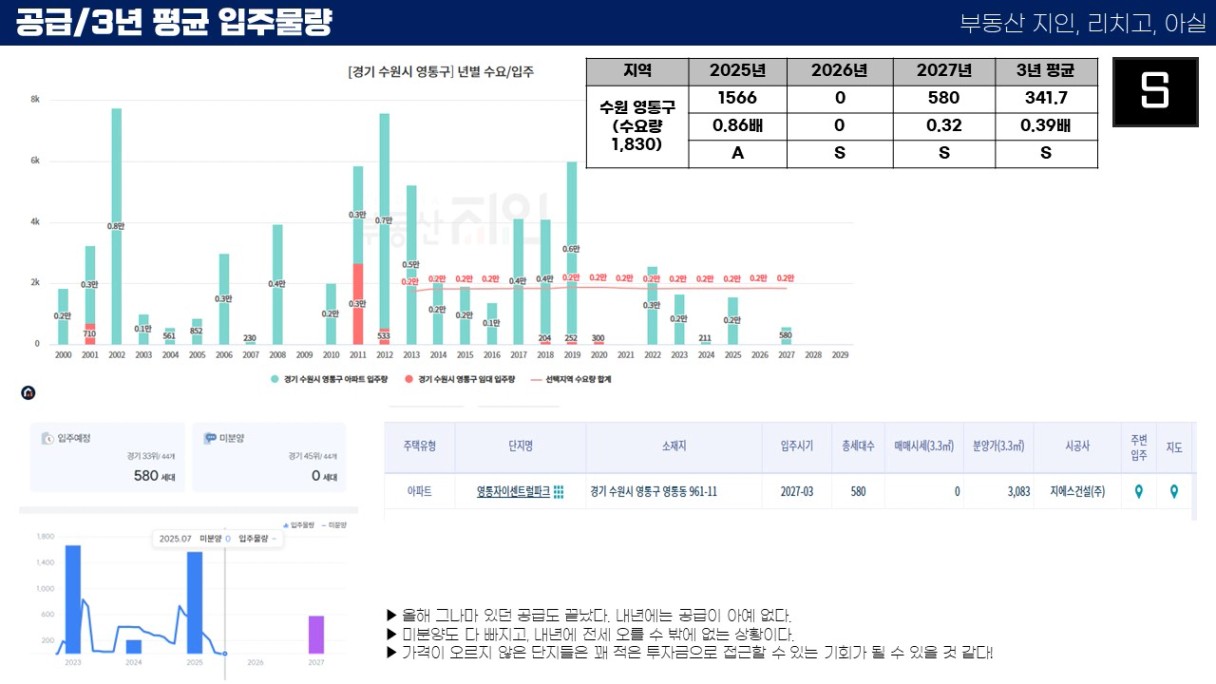The image size is (1216, 684).
Task: Click the 주변입주 map pin icon
Action: pyautogui.click(x=1138, y=492)
